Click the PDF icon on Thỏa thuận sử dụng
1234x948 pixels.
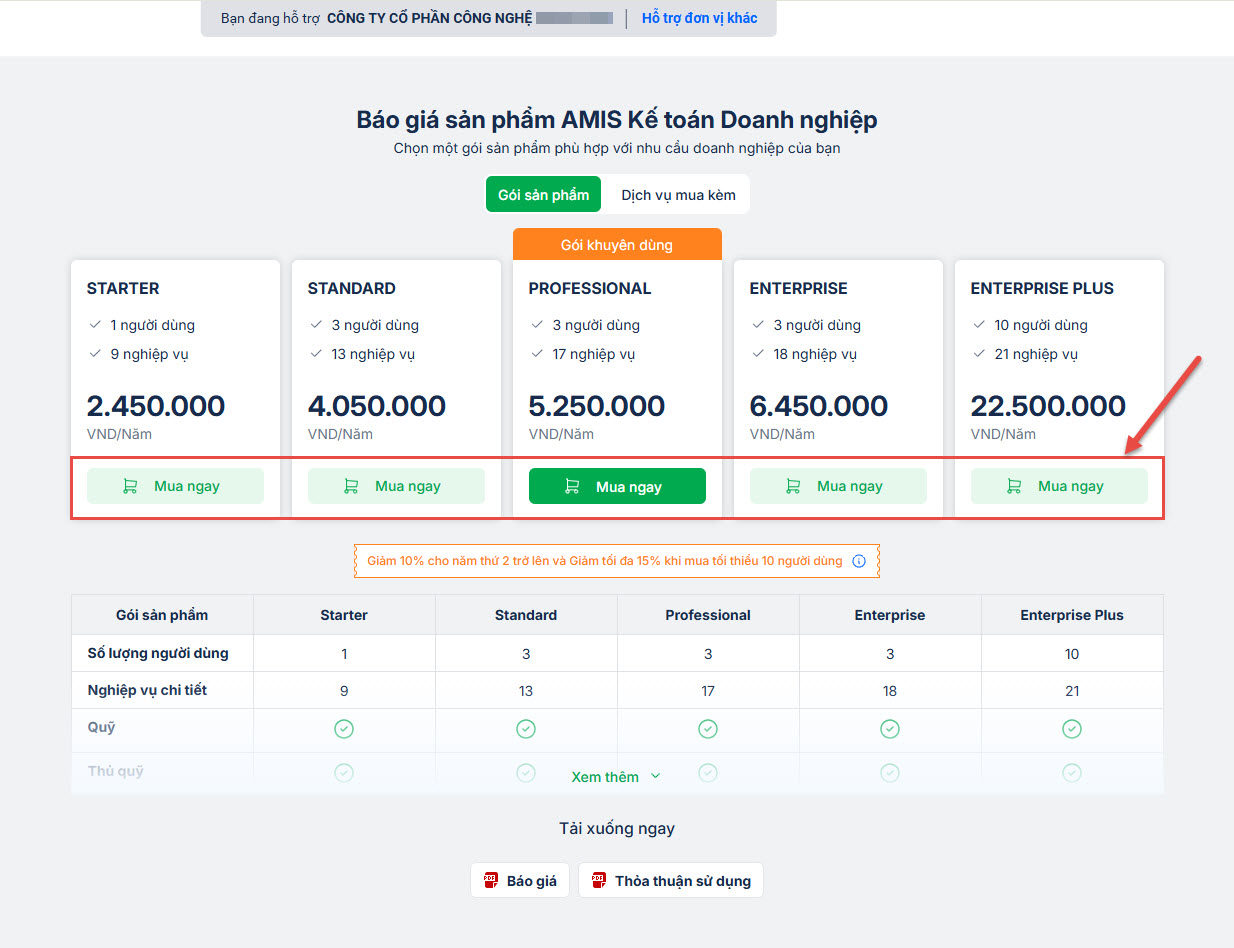(599, 880)
